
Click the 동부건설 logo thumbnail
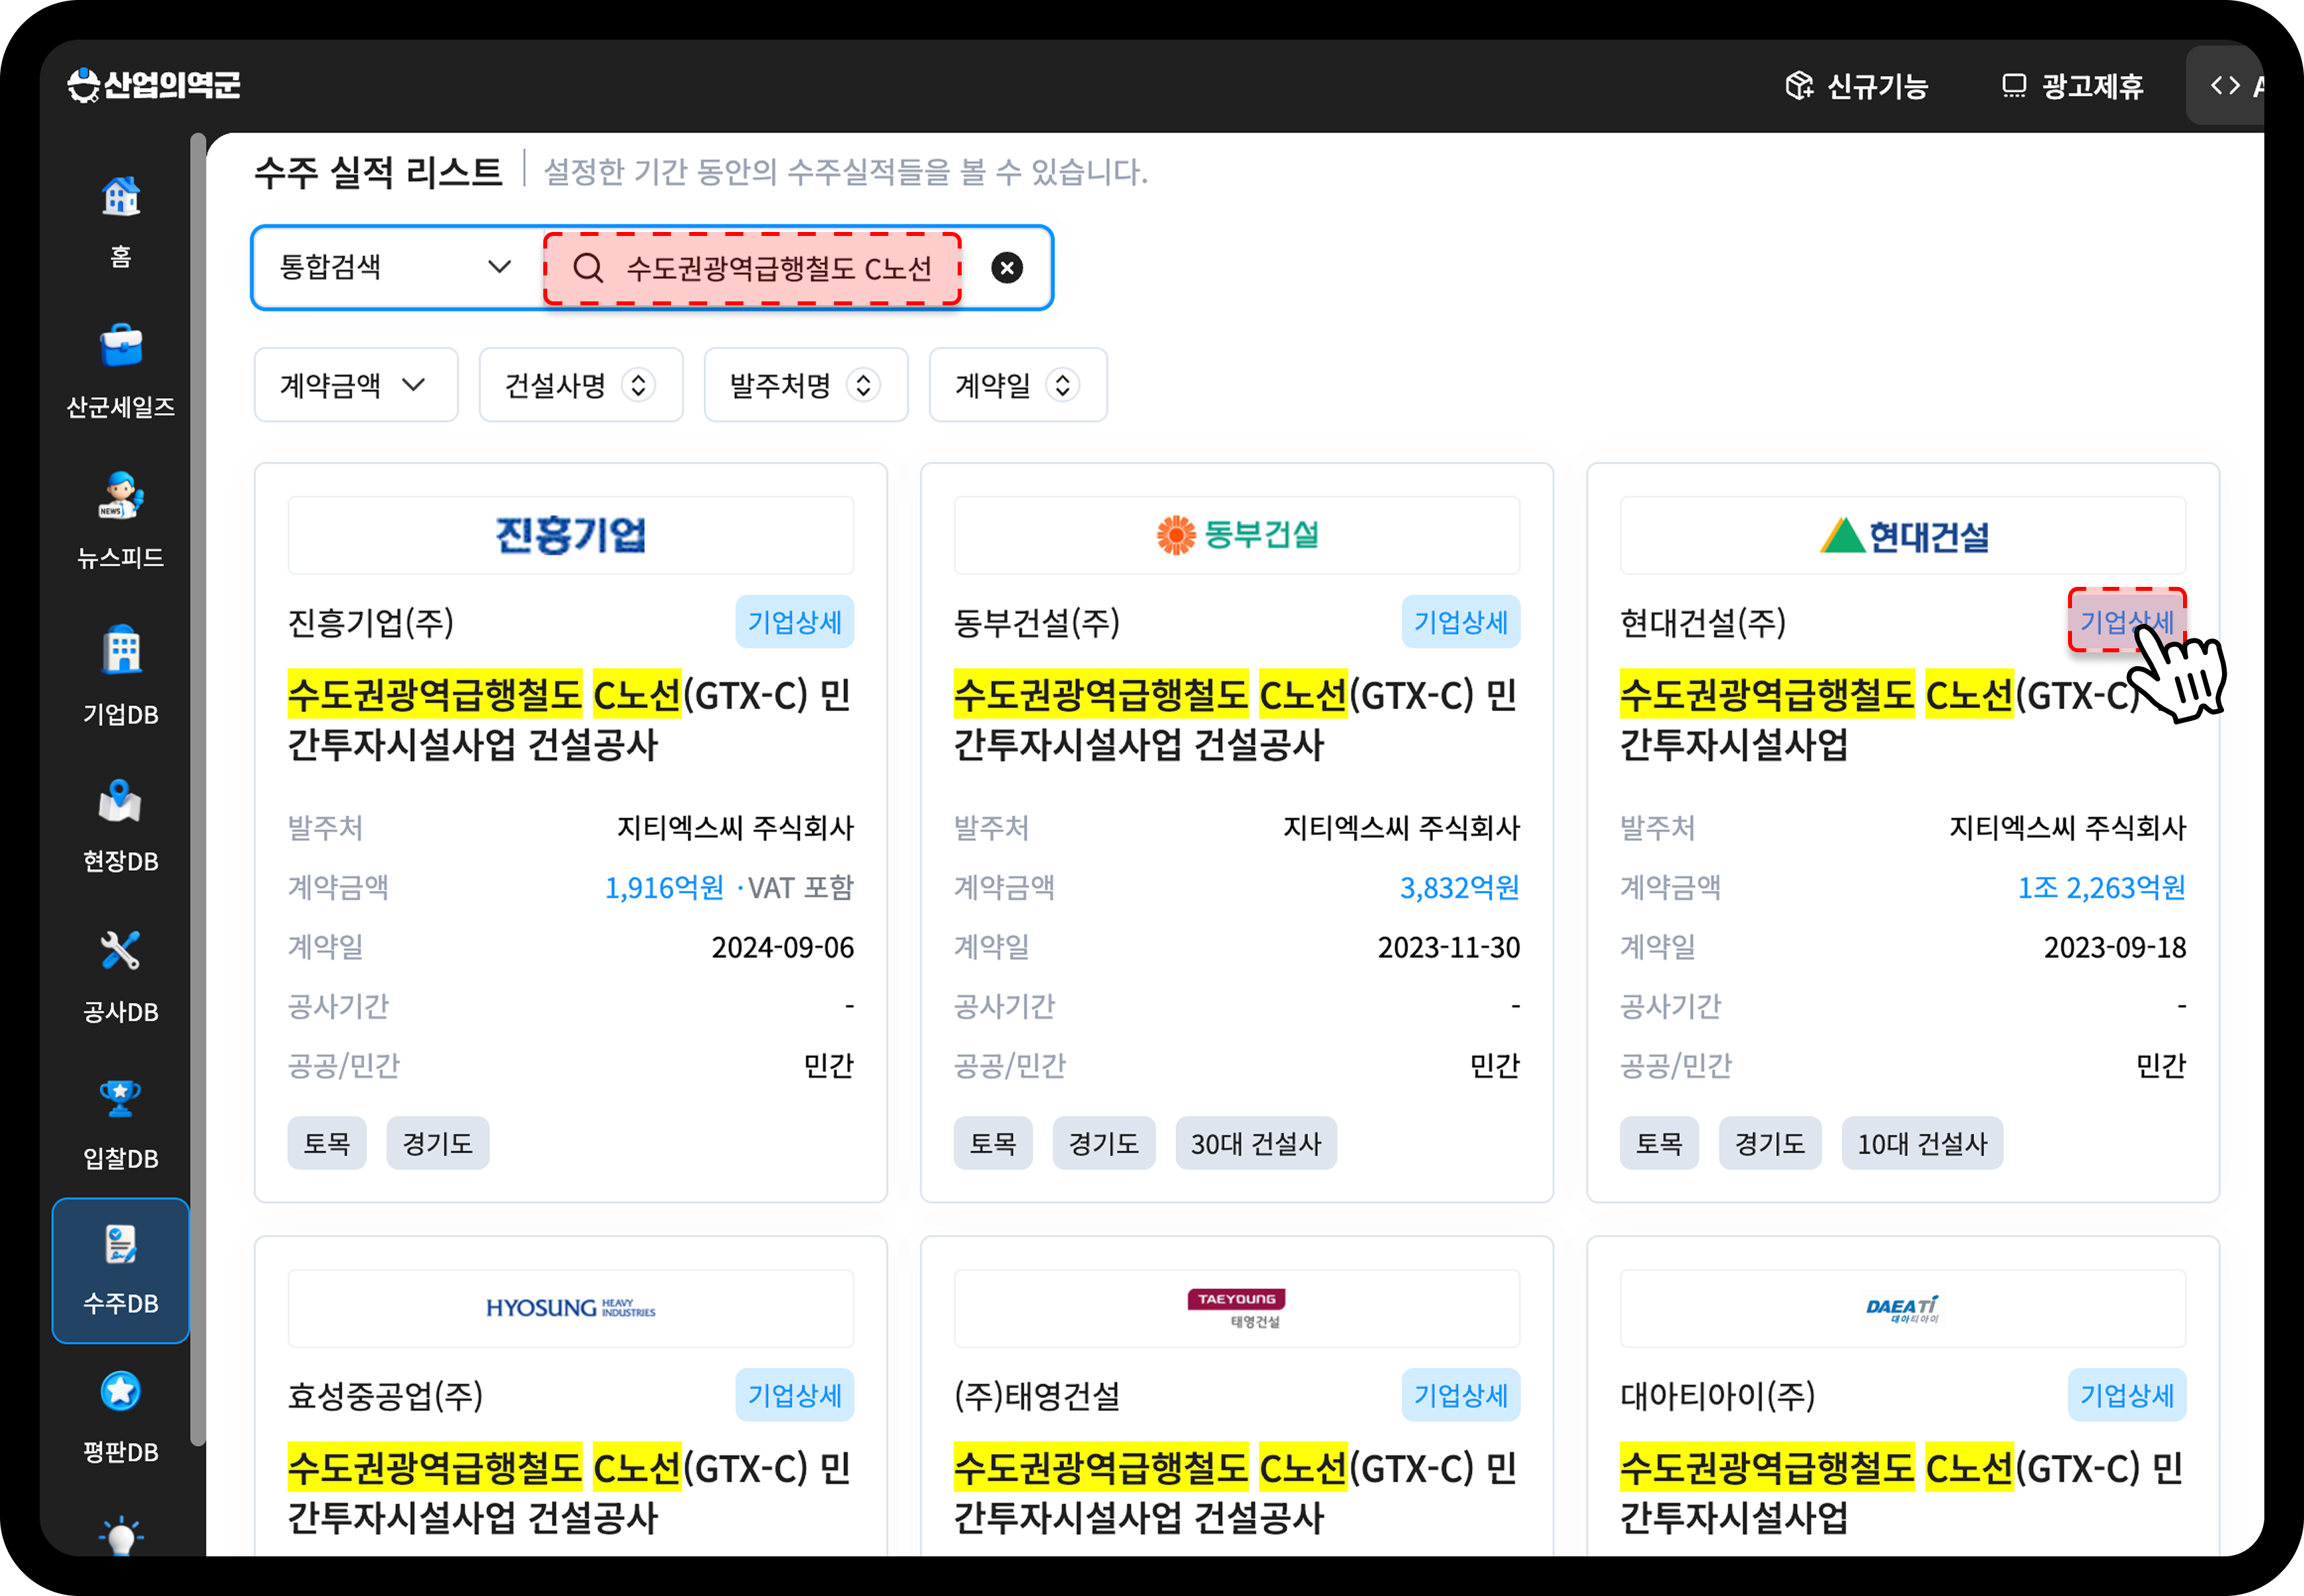point(1237,535)
